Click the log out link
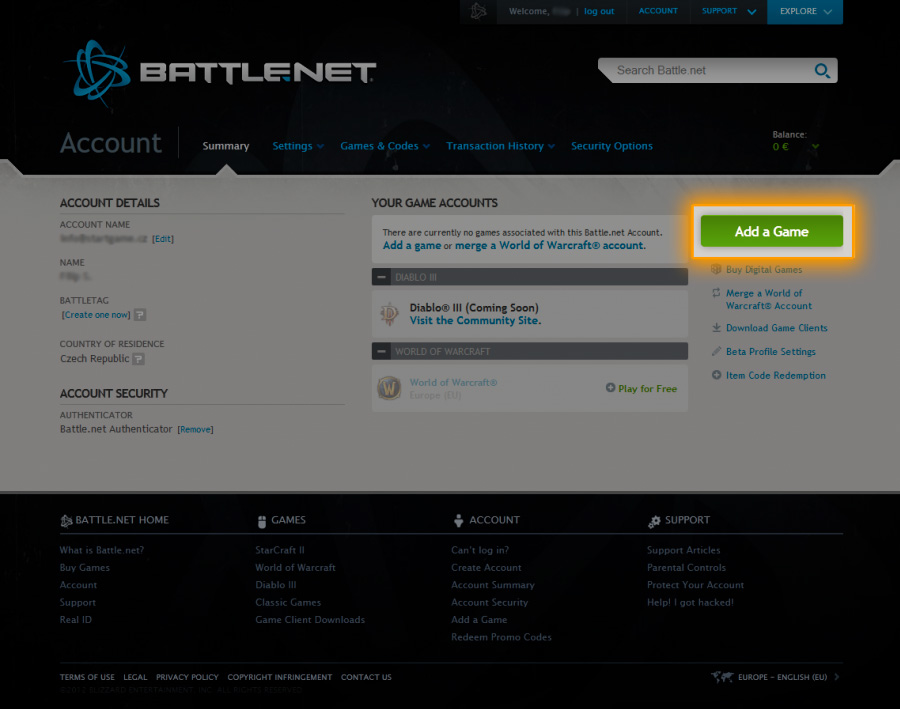 (x=599, y=11)
